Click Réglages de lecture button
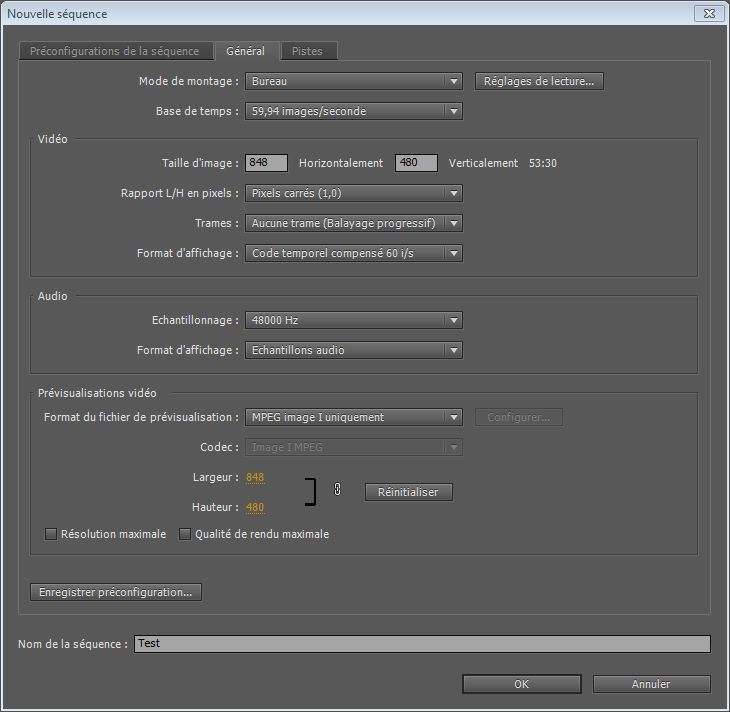 coord(539,81)
